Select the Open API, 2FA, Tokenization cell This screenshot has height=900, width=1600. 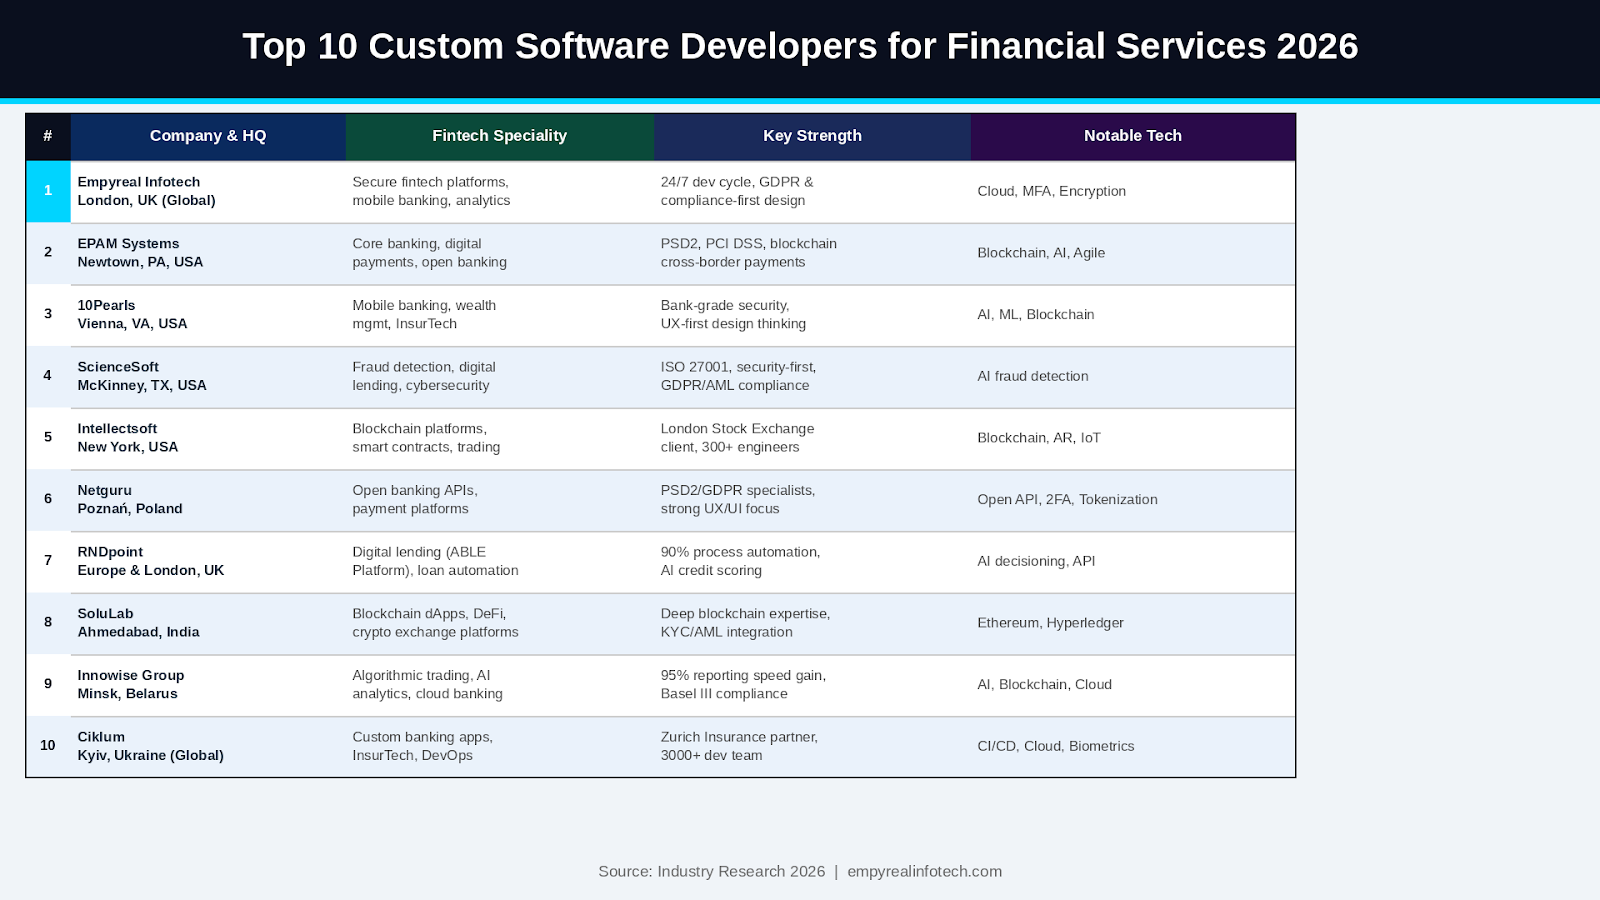pyautogui.click(x=1067, y=500)
